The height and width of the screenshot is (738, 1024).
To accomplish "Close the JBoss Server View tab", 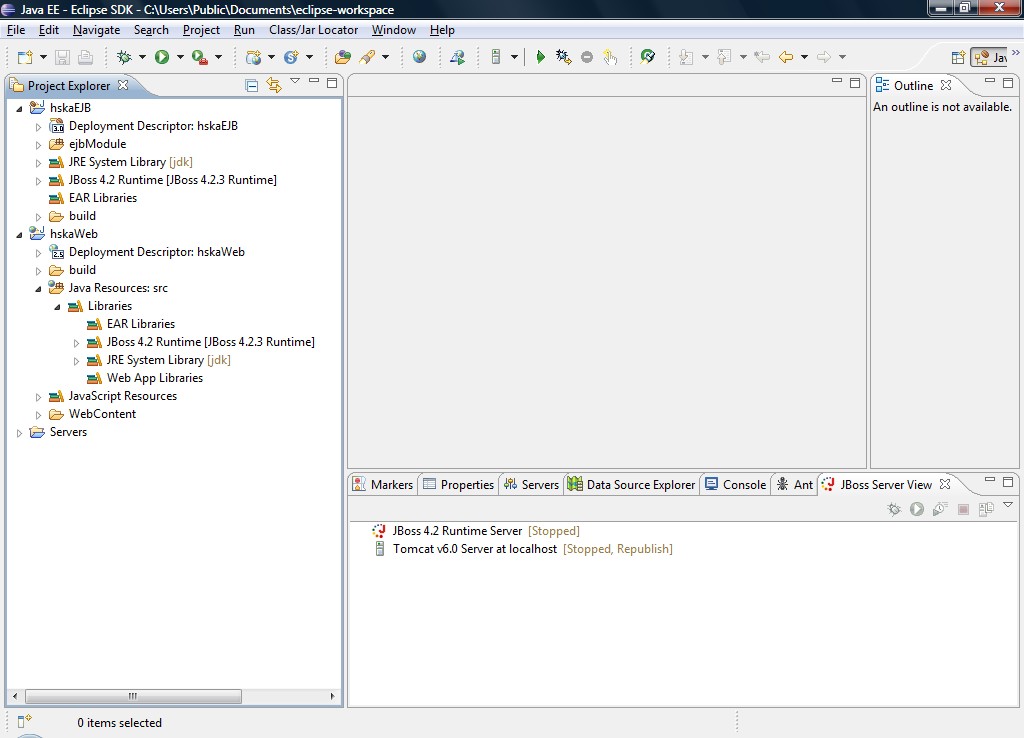I will pyautogui.click(x=945, y=485).
